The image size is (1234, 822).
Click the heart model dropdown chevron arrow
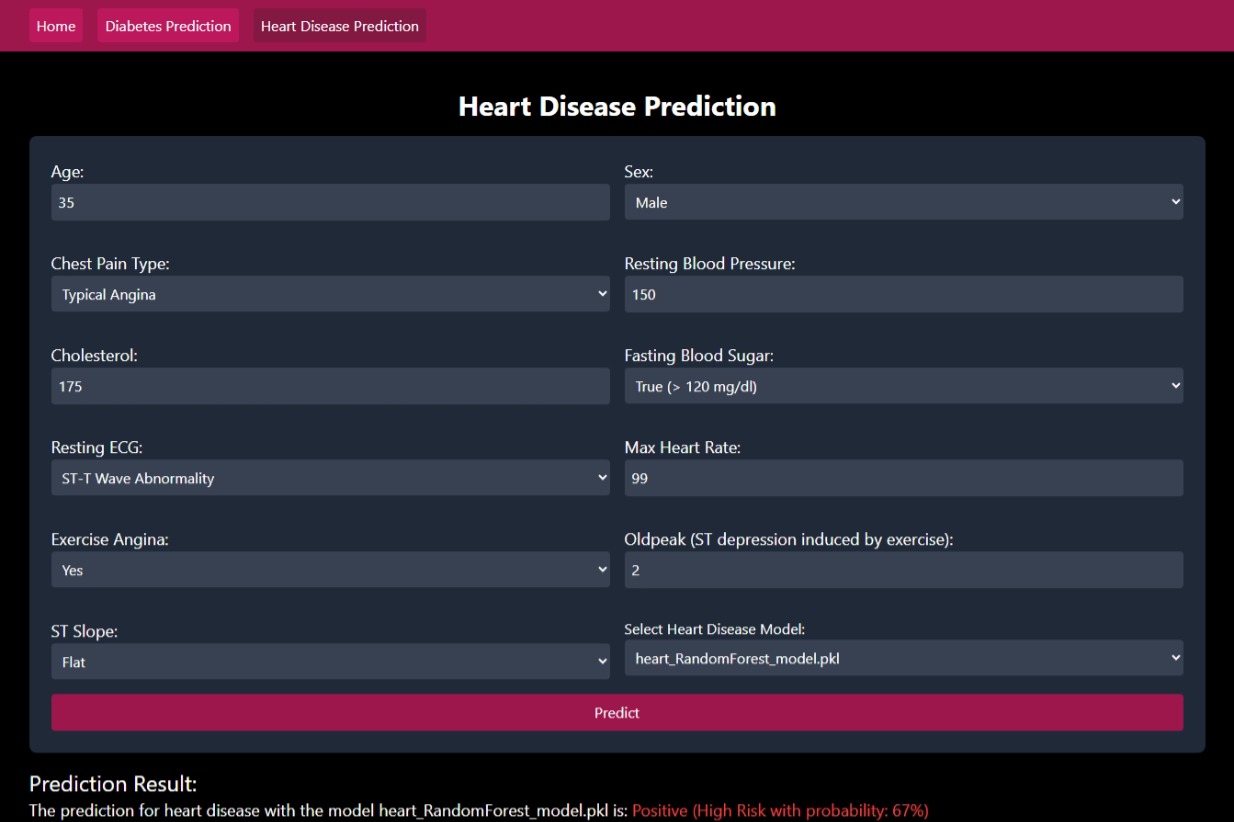(x=1175, y=658)
